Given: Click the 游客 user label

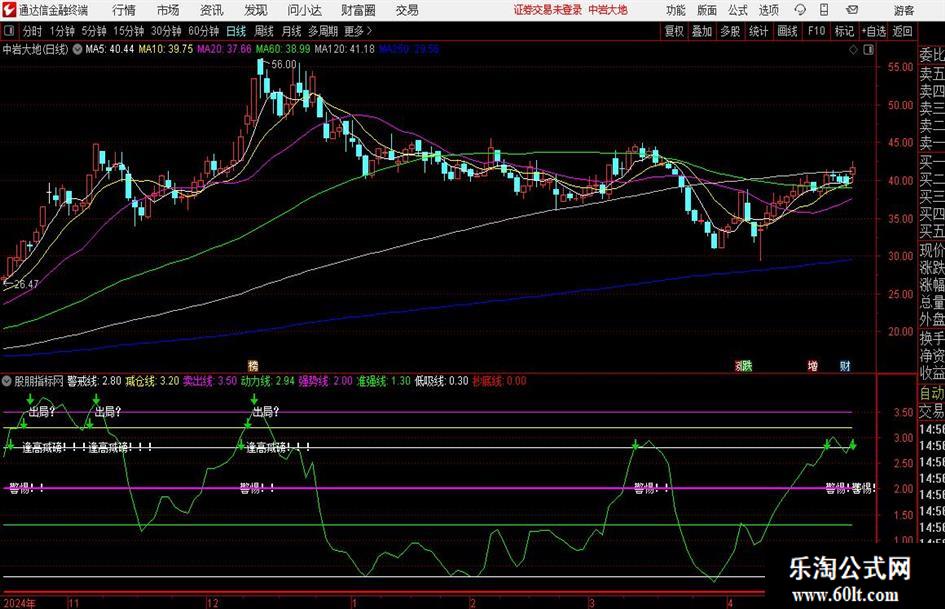Looking at the screenshot, I should [x=903, y=10].
